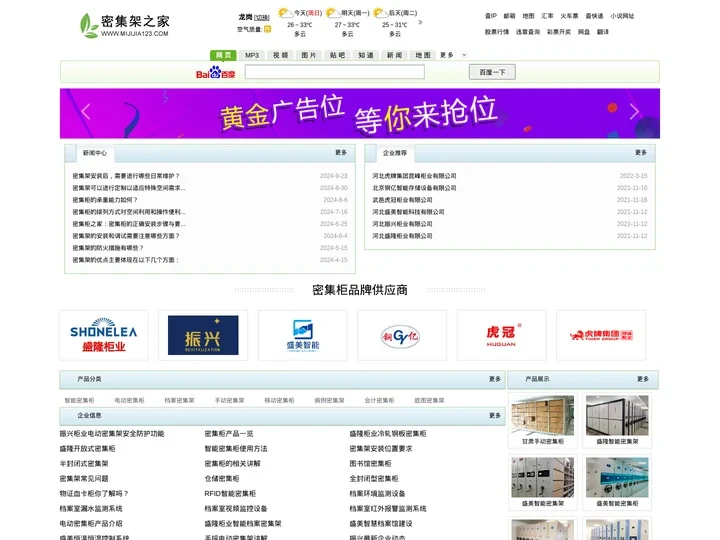Click 更多 in 产品展示 header
This screenshot has width=720, height=540.
(x=643, y=379)
